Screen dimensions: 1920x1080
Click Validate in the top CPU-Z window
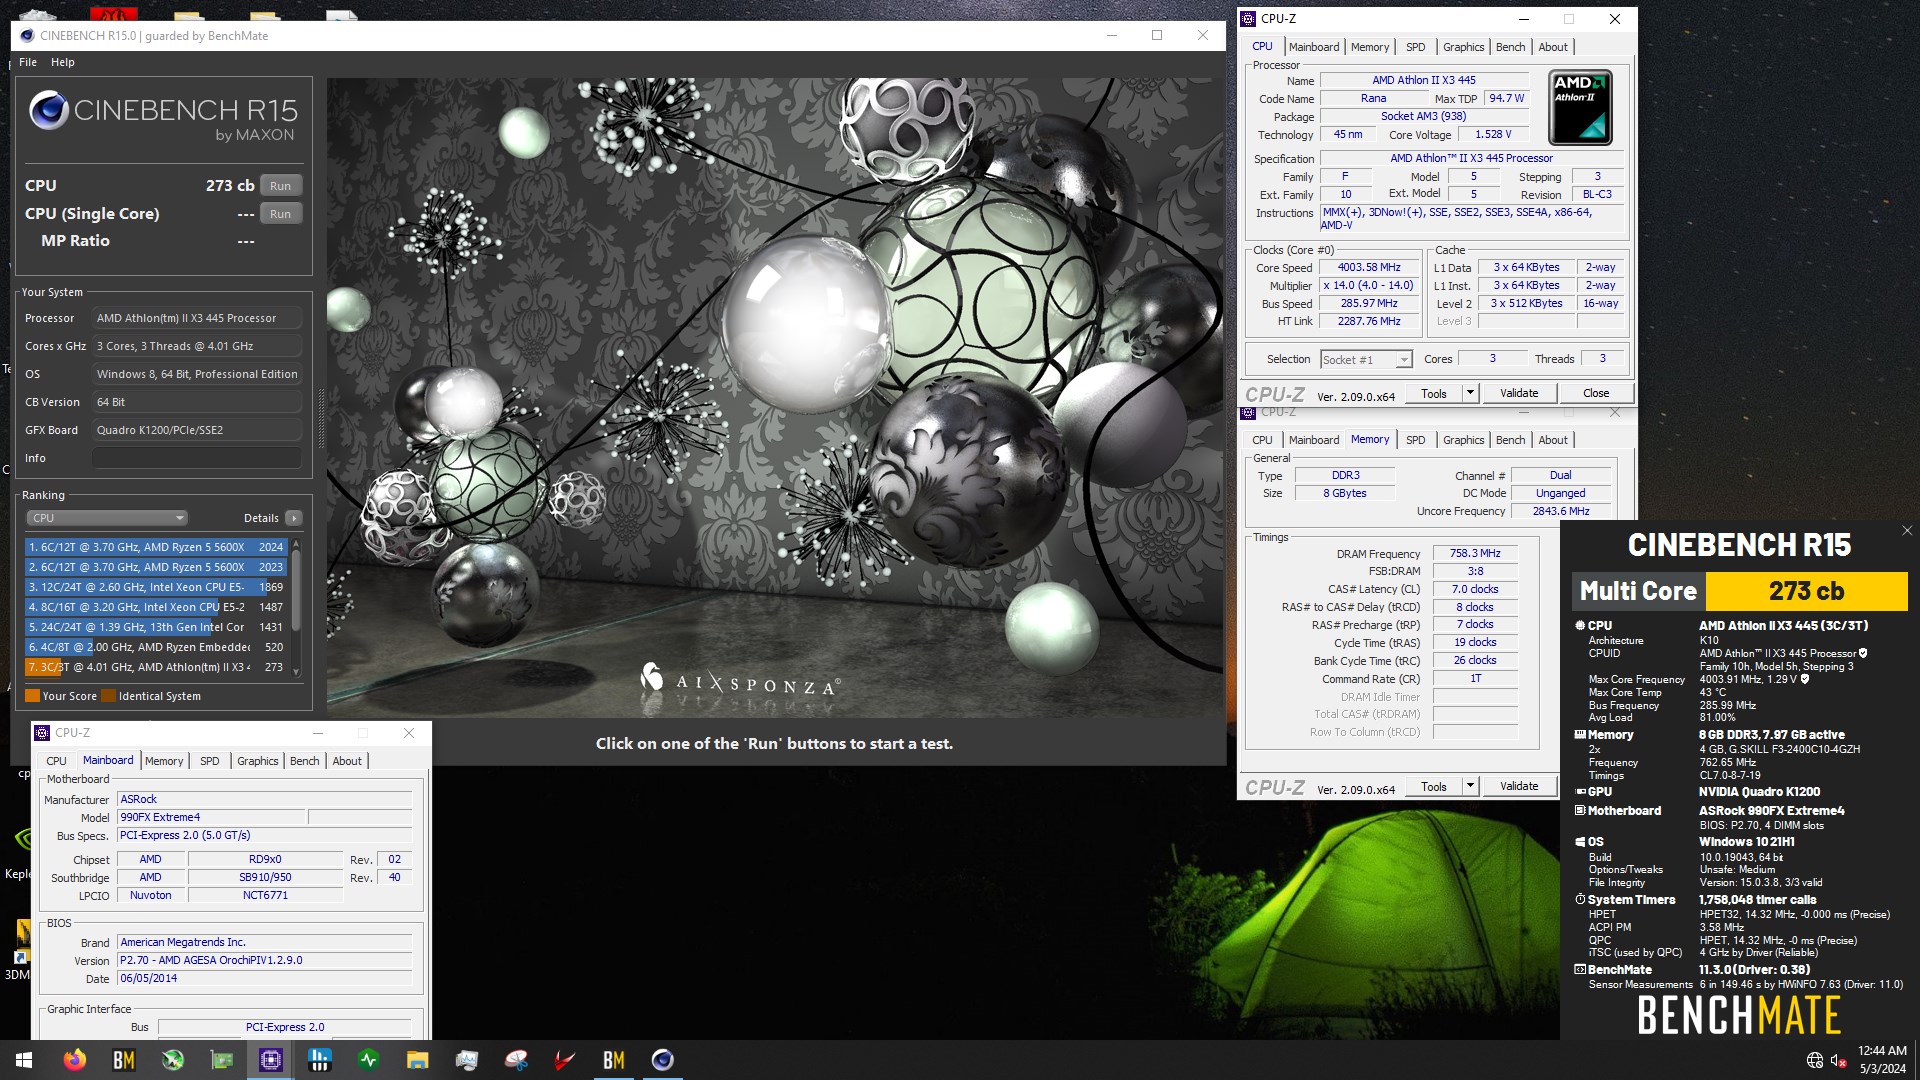[x=1519, y=393]
